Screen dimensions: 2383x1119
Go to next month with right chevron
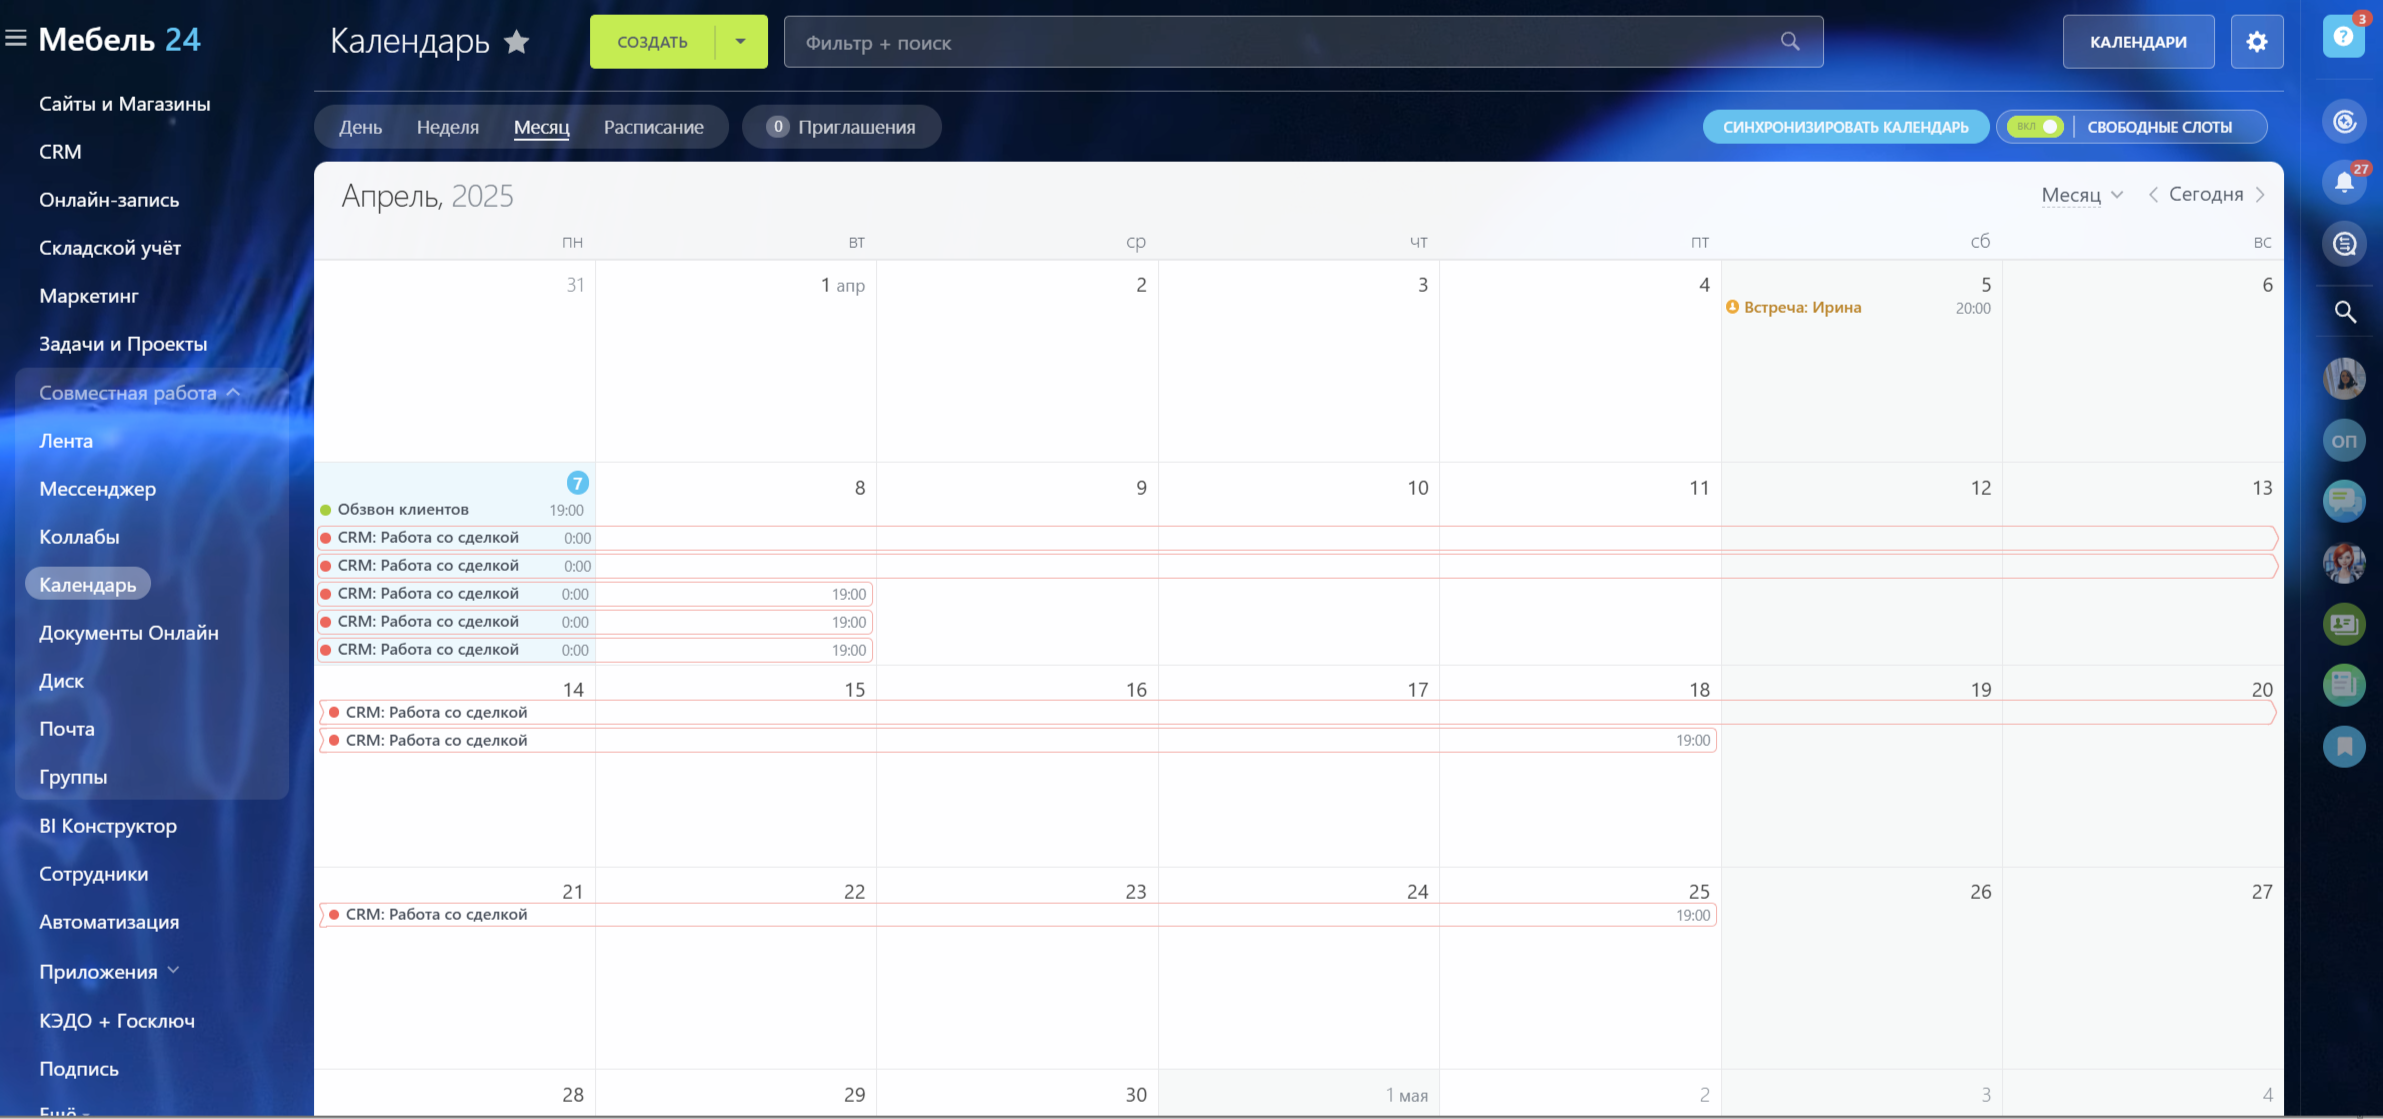(x=2260, y=195)
